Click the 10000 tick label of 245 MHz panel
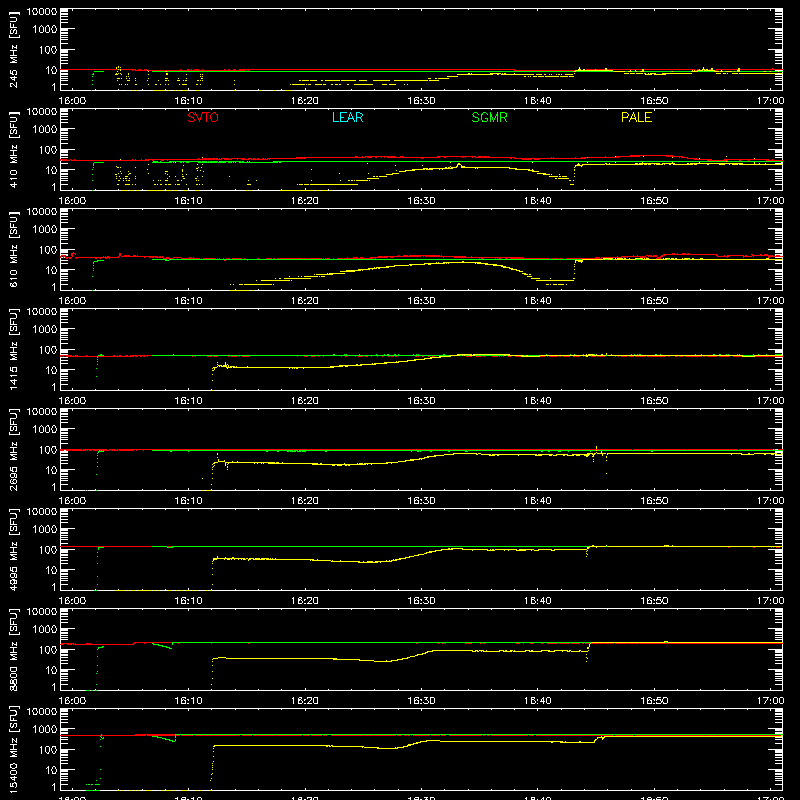 [x=42, y=12]
